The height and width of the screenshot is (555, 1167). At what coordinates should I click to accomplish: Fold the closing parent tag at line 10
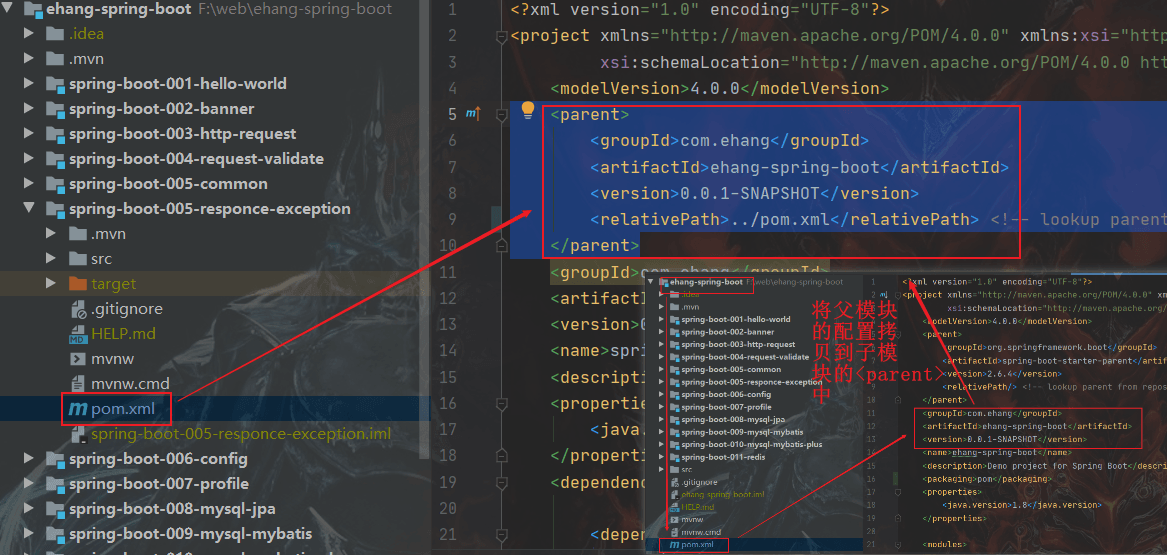[x=501, y=245]
